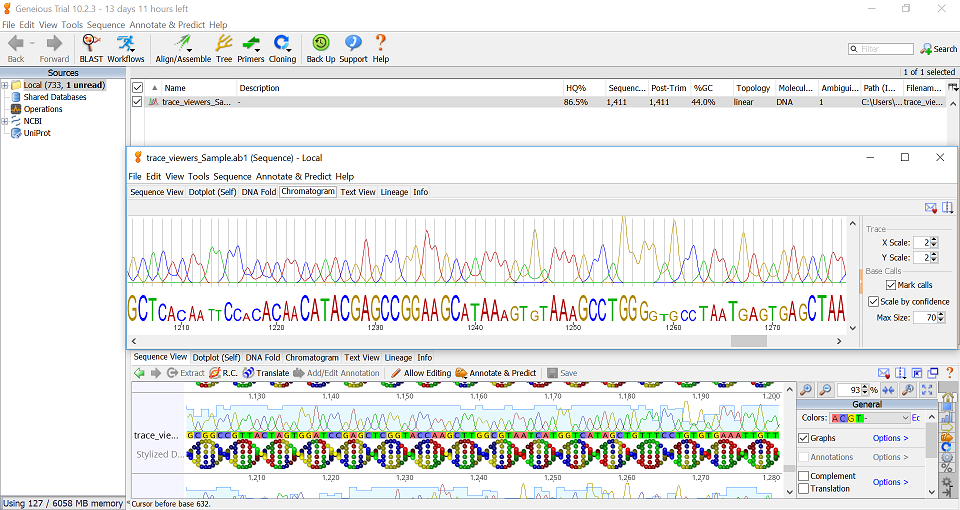Open Support from the main toolbar
The height and width of the screenshot is (510, 960).
coord(353,48)
